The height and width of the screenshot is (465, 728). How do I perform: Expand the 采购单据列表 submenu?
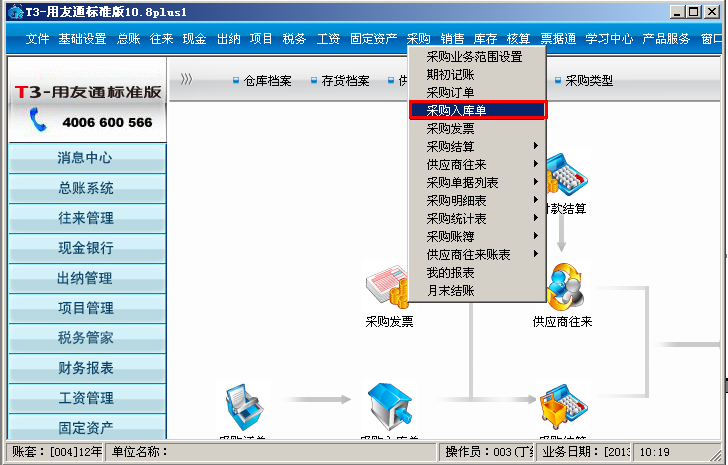pyautogui.click(x=477, y=182)
